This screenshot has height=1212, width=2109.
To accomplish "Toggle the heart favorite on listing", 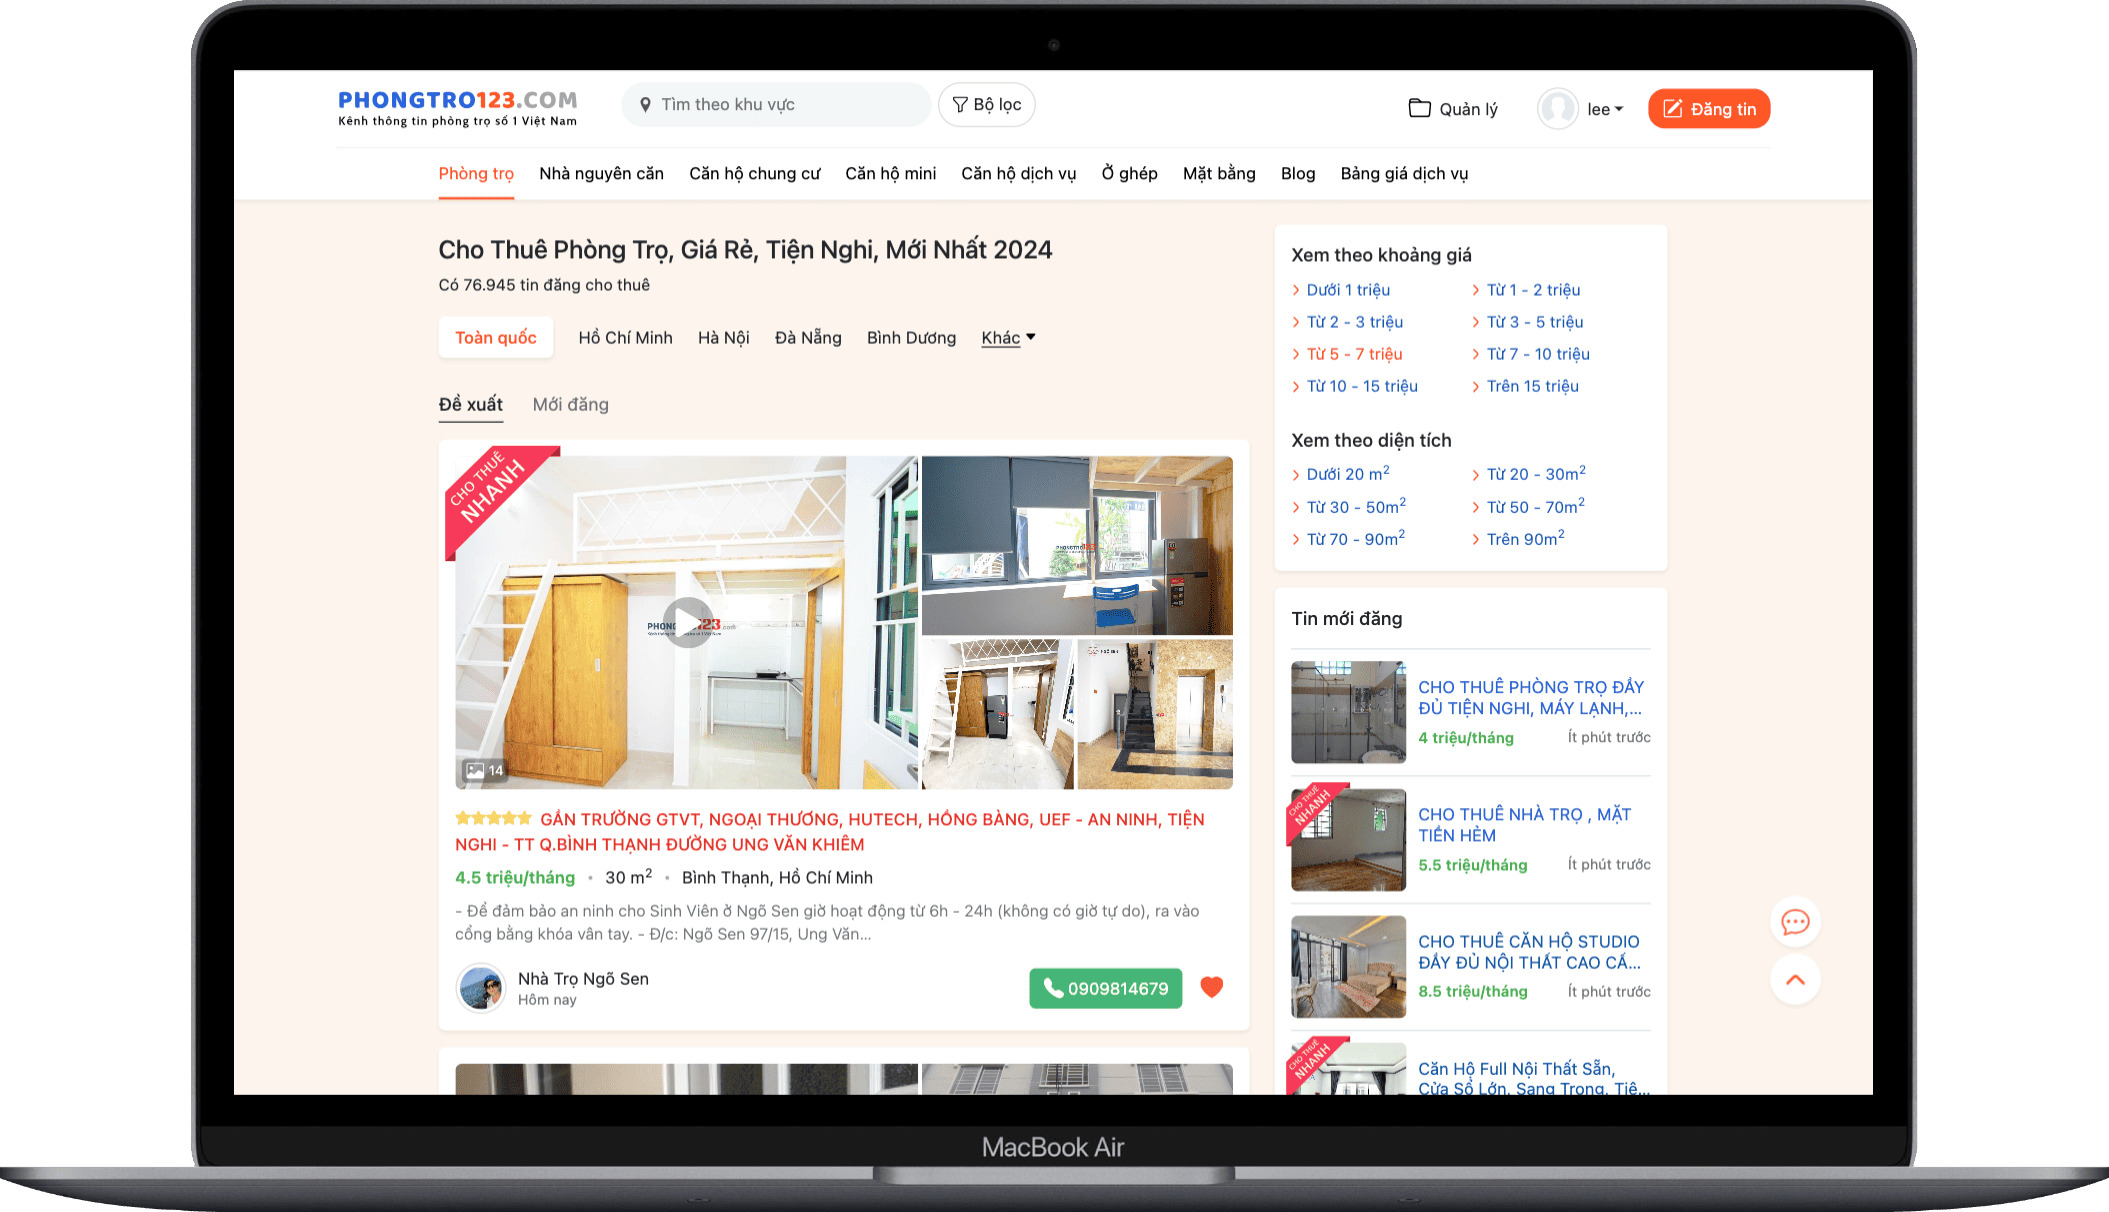I will pos(1211,987).
